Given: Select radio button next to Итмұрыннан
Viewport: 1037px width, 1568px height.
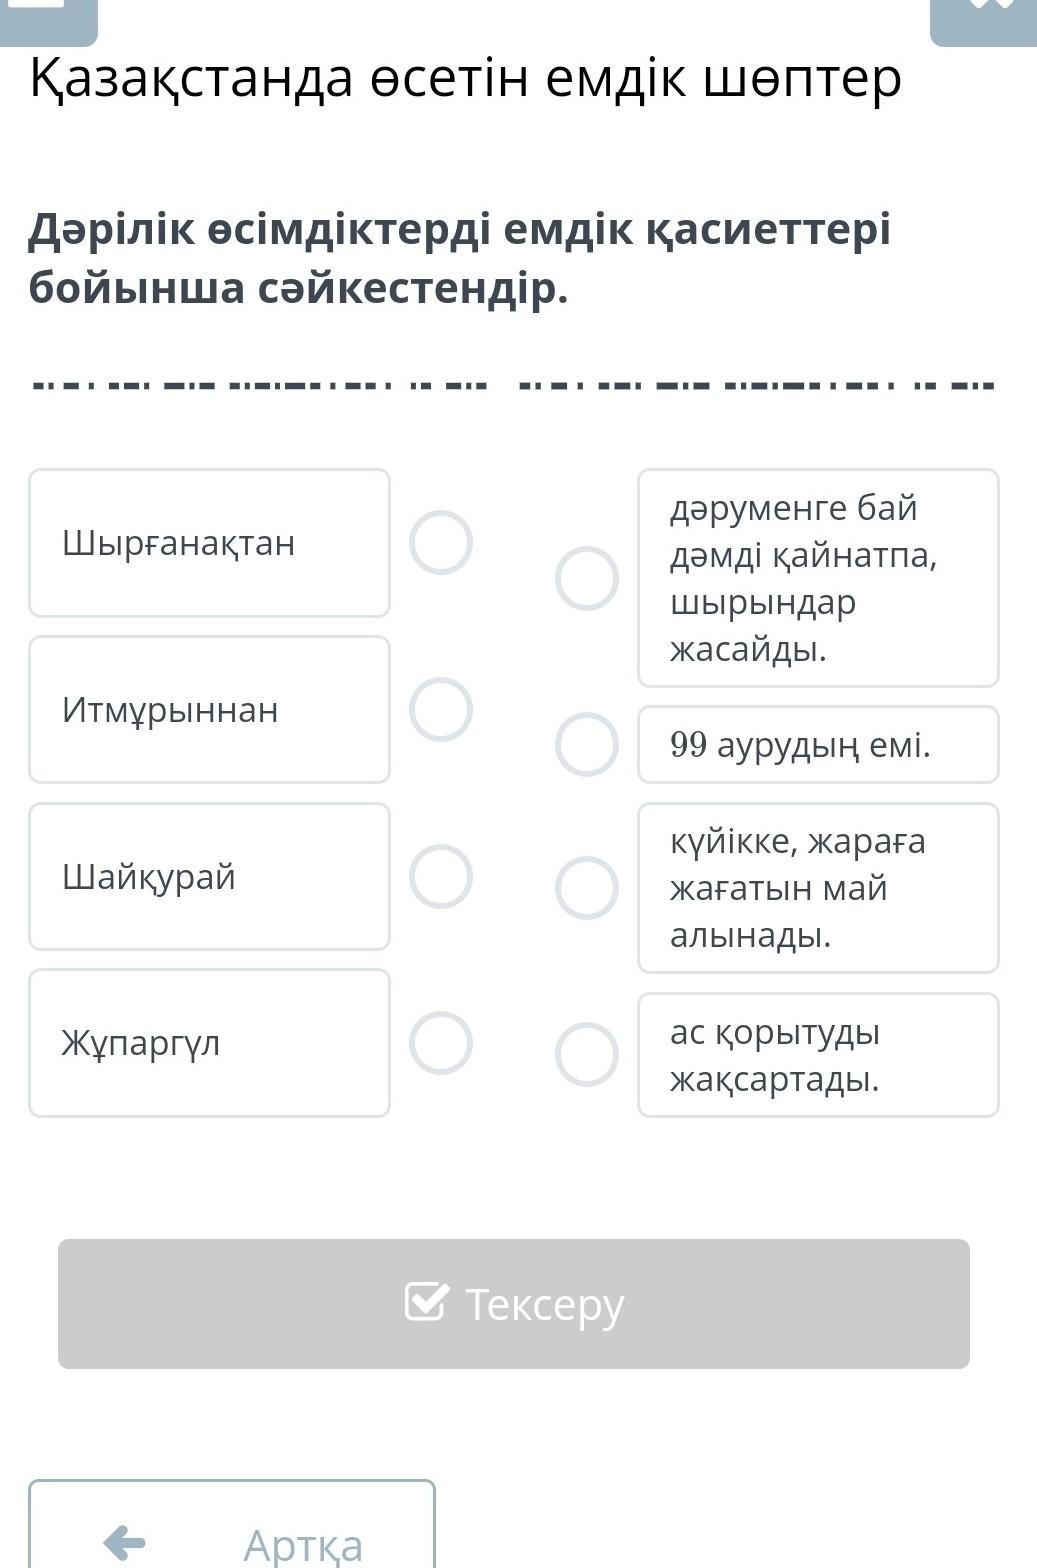Looking at the screenshot, I should pyautogui.click(x=441, y=710).
